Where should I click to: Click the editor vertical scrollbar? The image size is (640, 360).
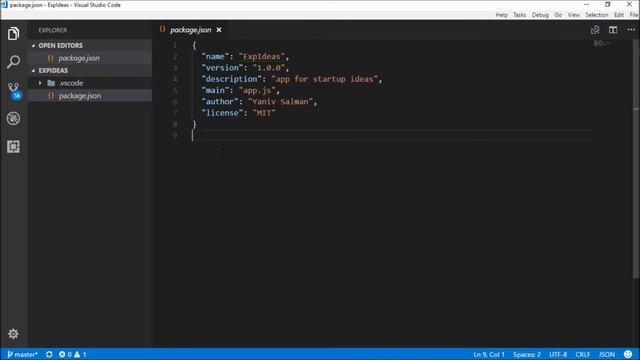tap(636, 159)
